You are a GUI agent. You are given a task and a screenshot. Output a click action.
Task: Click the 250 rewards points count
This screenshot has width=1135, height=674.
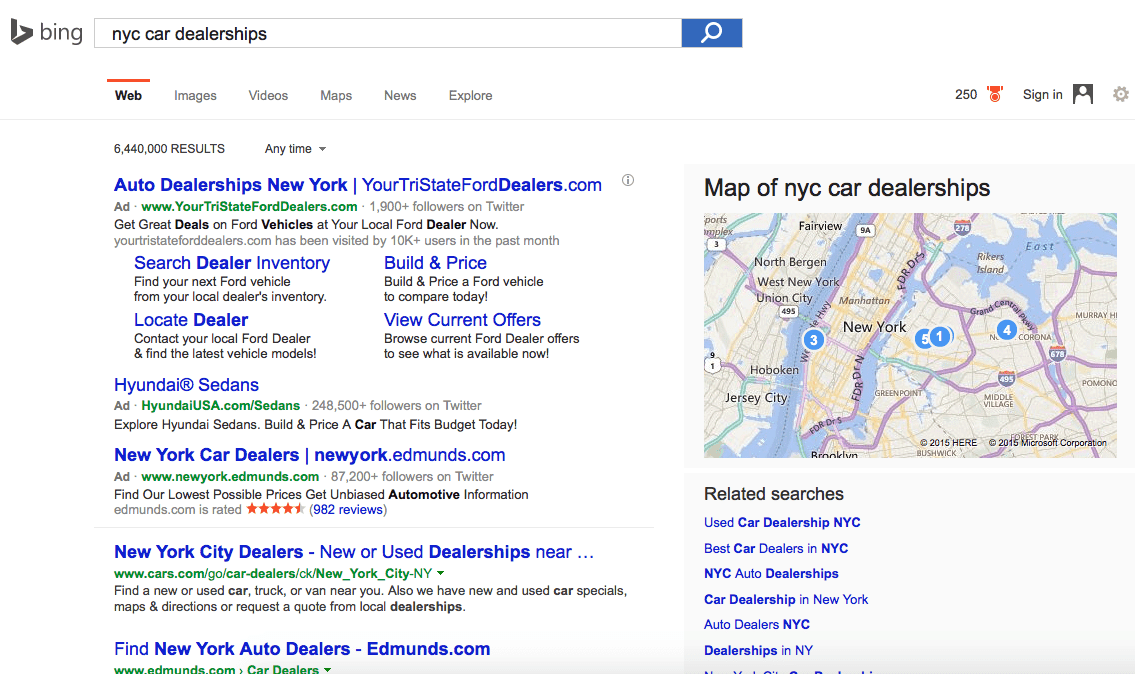click(966, 94)
